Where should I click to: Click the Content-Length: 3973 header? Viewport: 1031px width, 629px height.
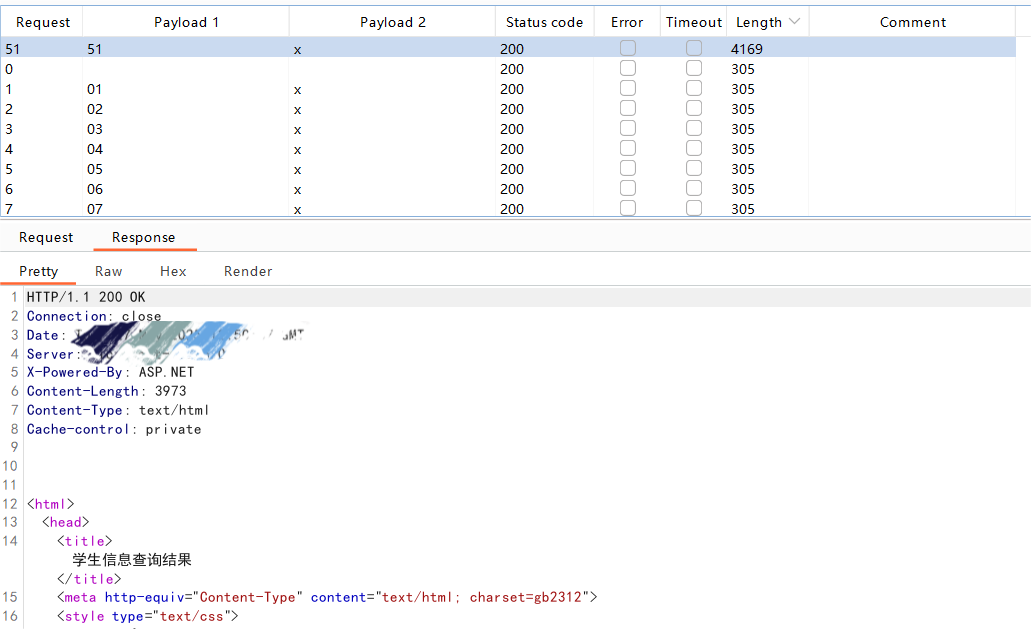coord(107,391)
